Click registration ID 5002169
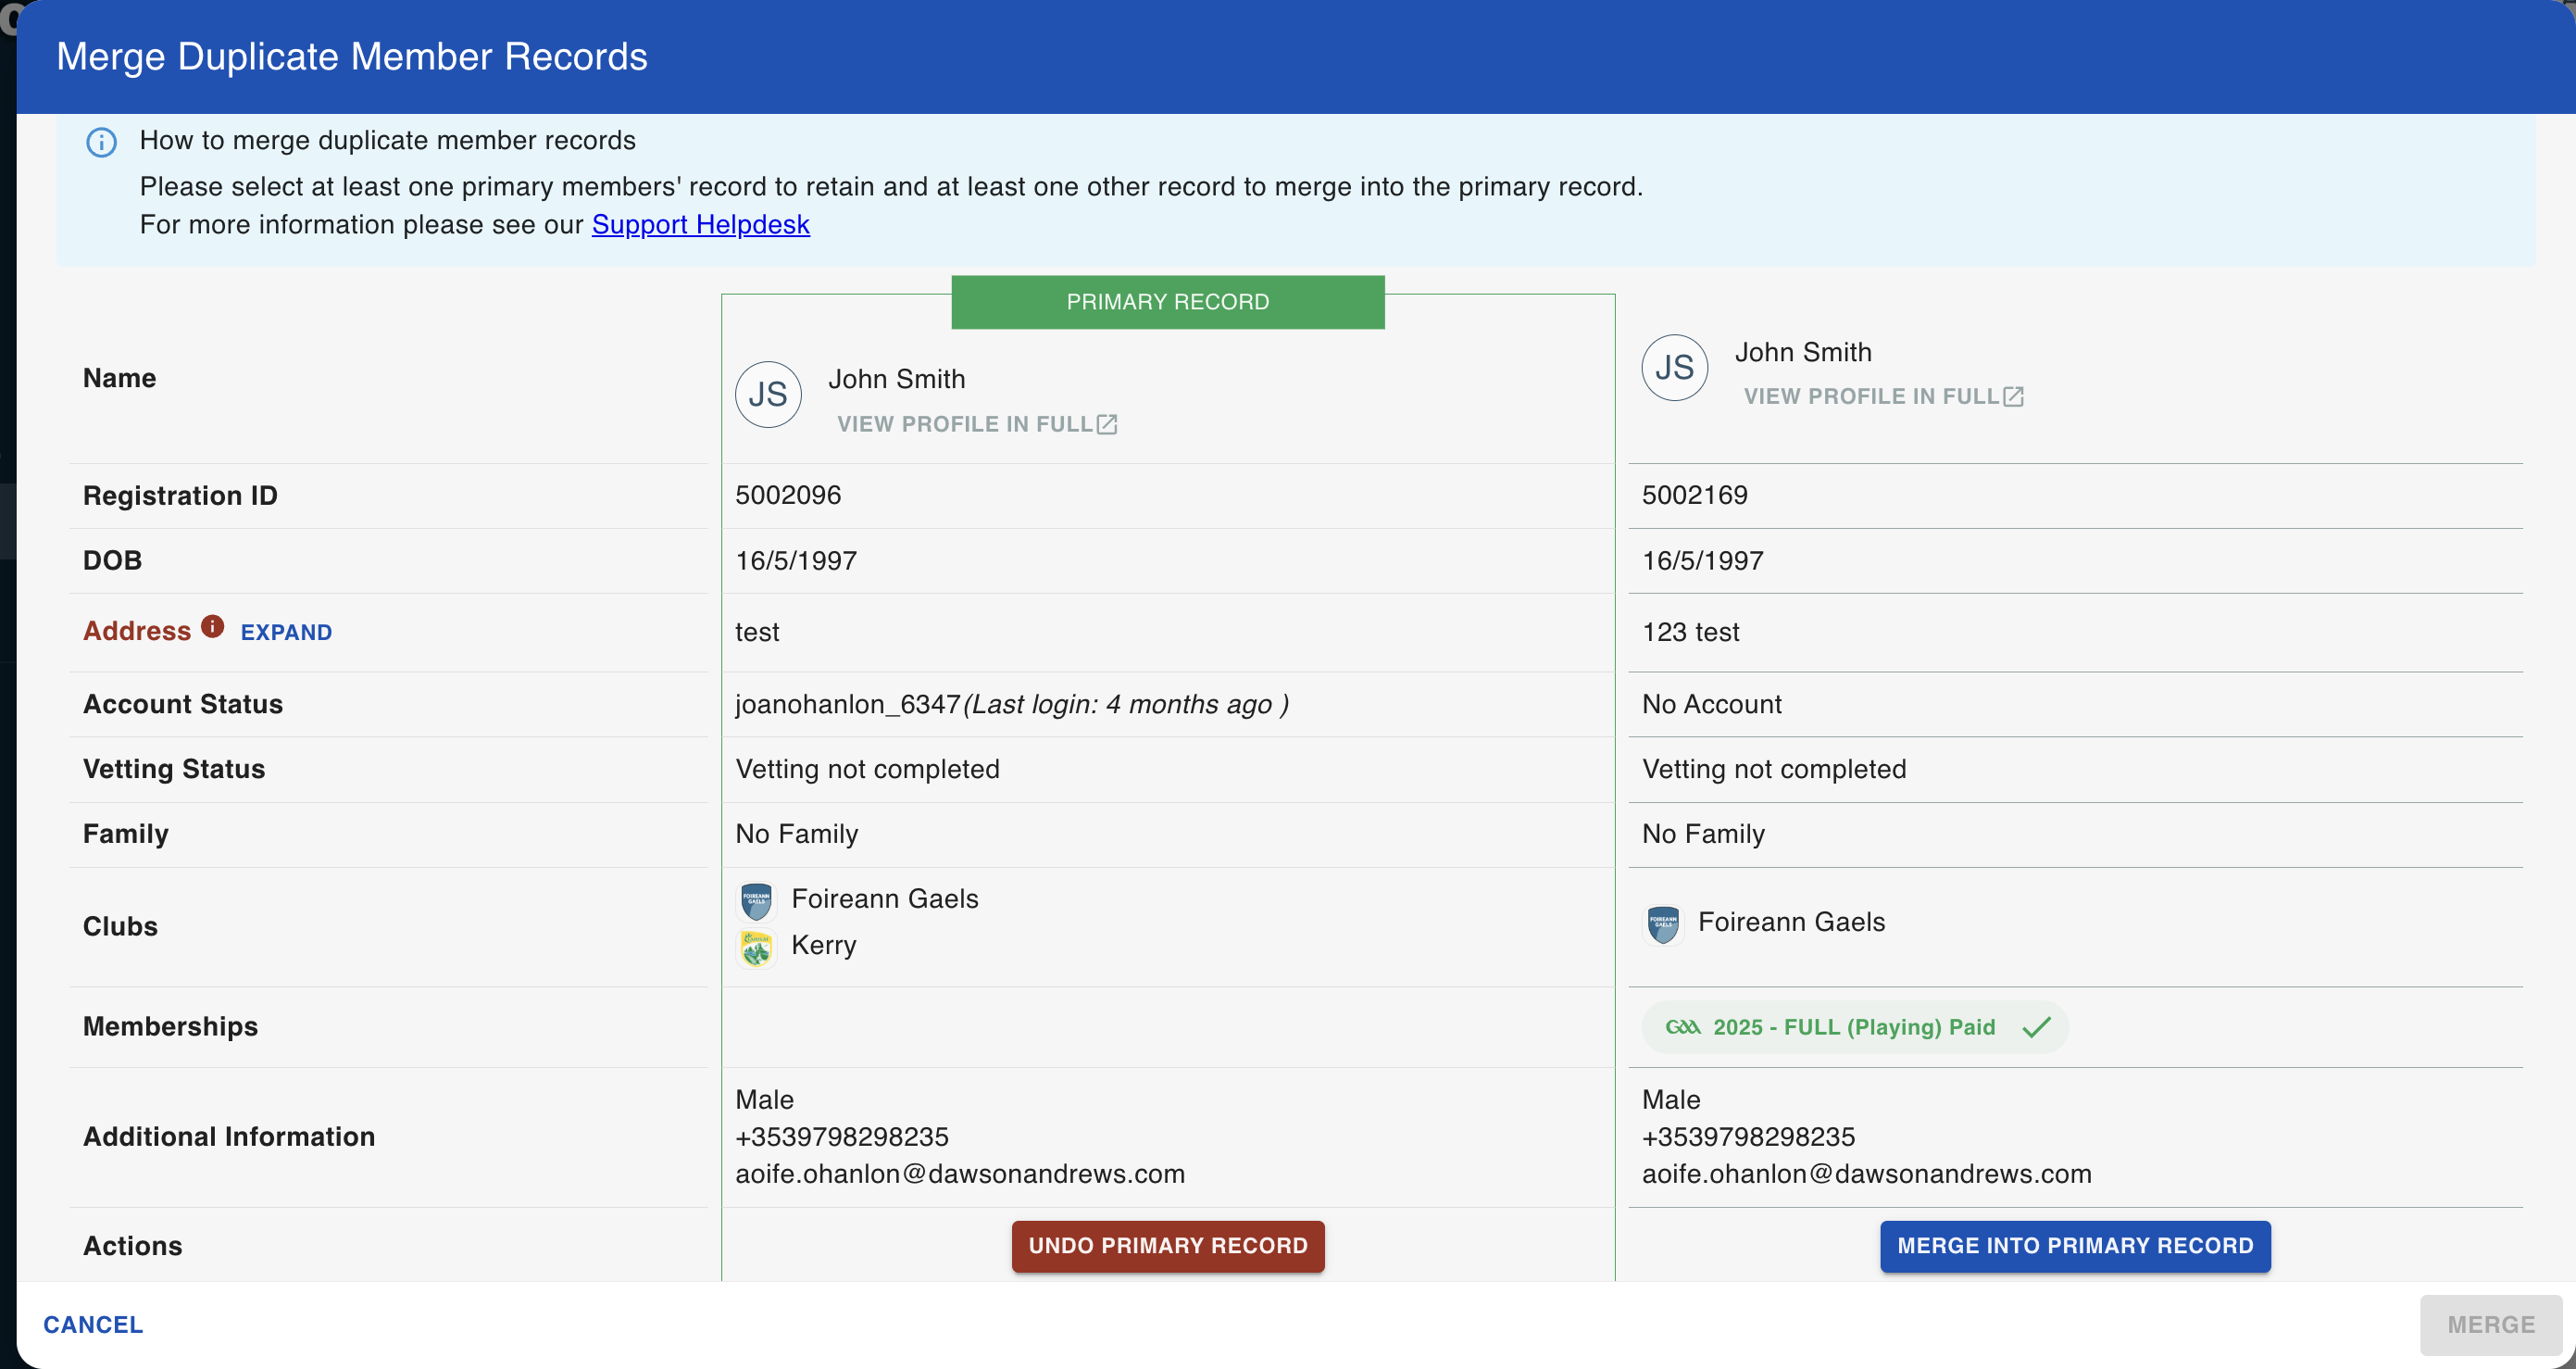The width and height of the screenshot is (2576, 1369). point(1695,495)
